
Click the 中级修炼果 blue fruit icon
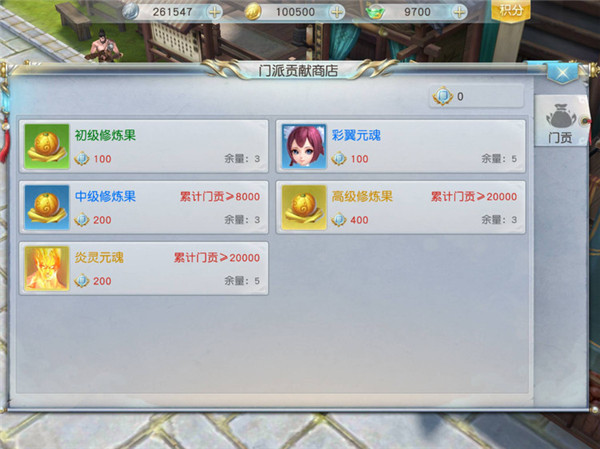47,207
